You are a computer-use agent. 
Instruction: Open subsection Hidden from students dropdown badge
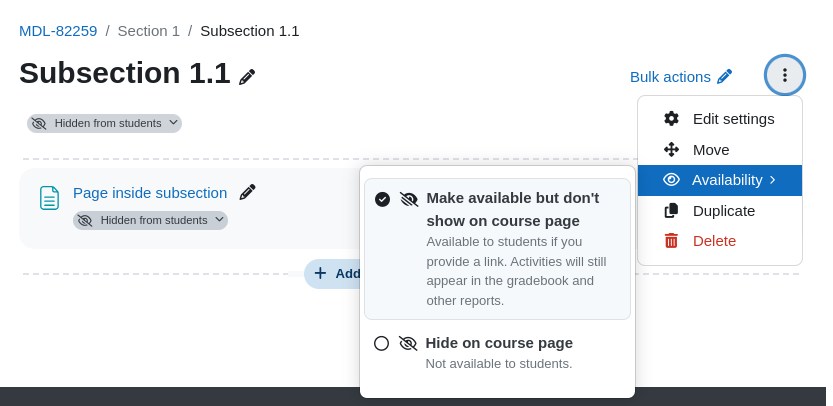[x=105, y=123]
